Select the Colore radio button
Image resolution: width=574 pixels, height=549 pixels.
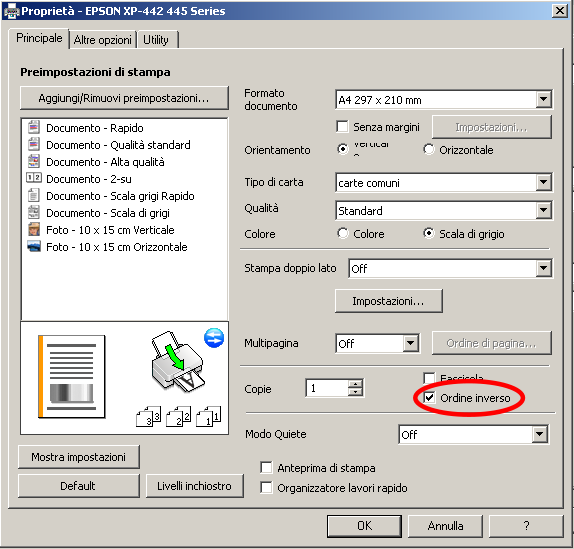343,233
